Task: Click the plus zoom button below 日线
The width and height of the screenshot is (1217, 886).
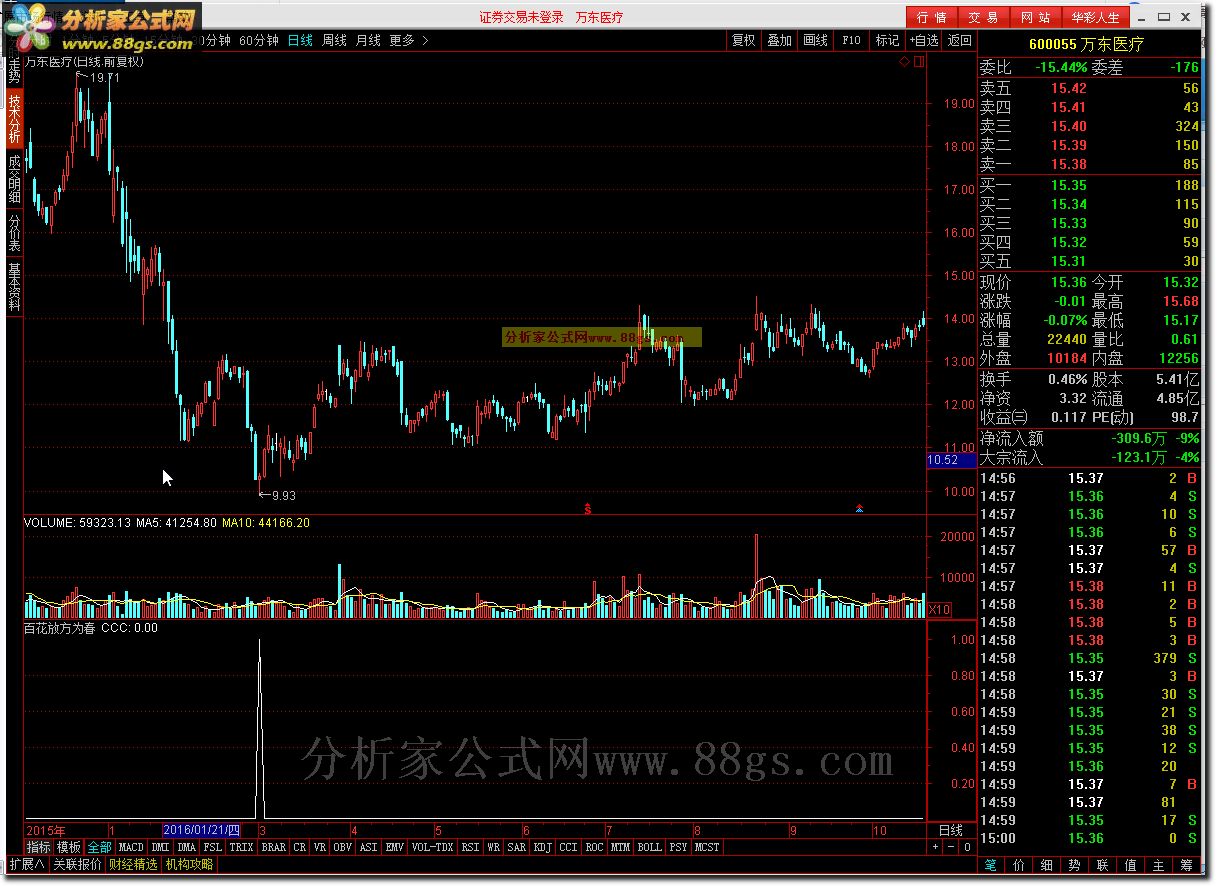Action: [x=936, y=847]
